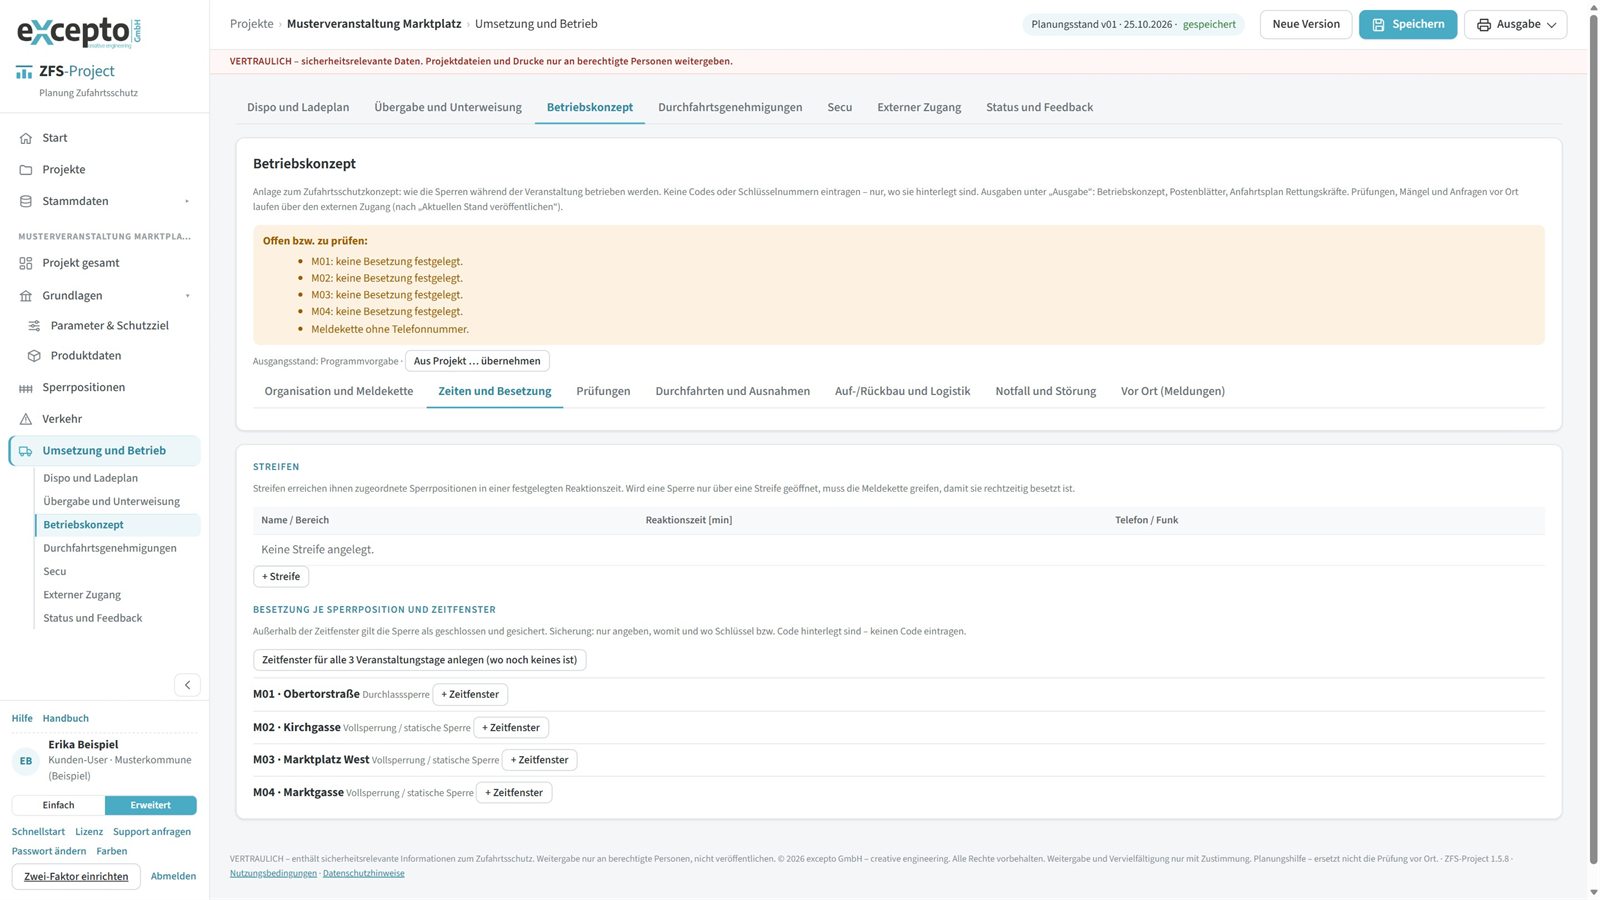
Task: Open the Ausgabe dropdown menu
Action: point(1516,24)
